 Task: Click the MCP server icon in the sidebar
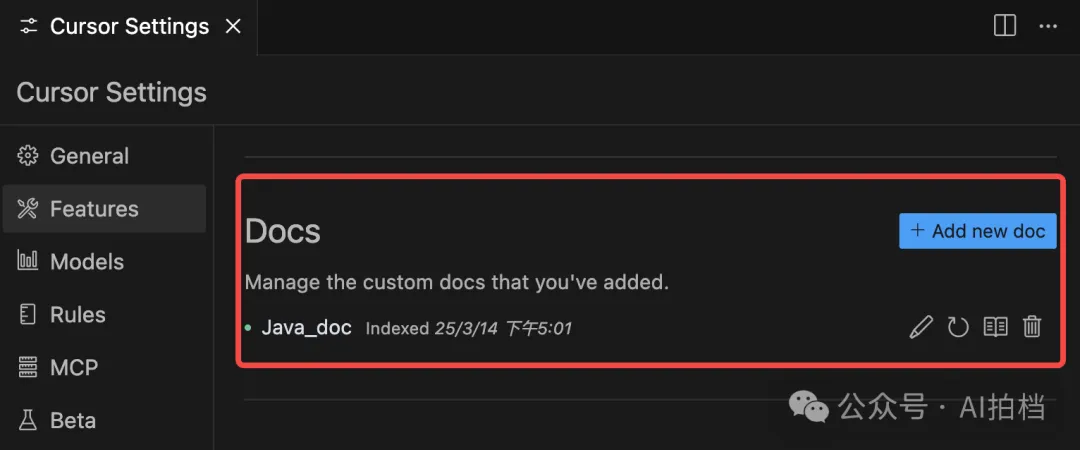click(28, 367)
